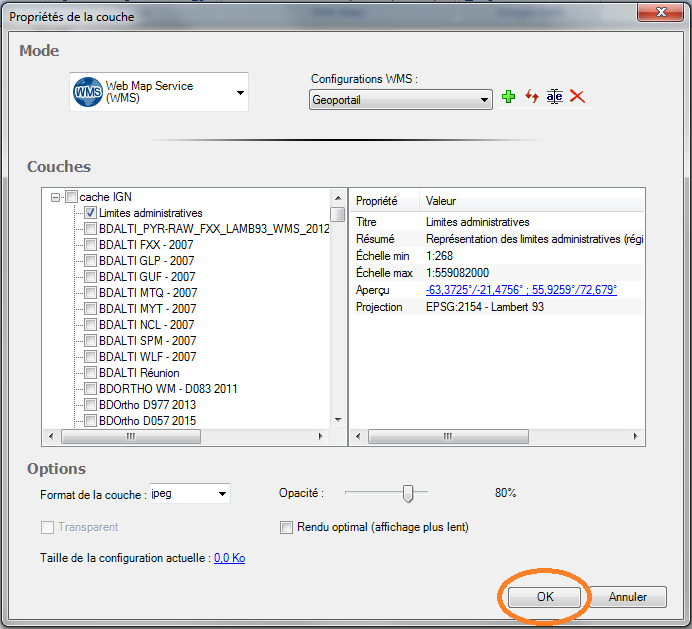This screenshot has width=692, height=629.
Task: Select BDALTI FXX - 2007 tree item
Action: coord(146,245)
